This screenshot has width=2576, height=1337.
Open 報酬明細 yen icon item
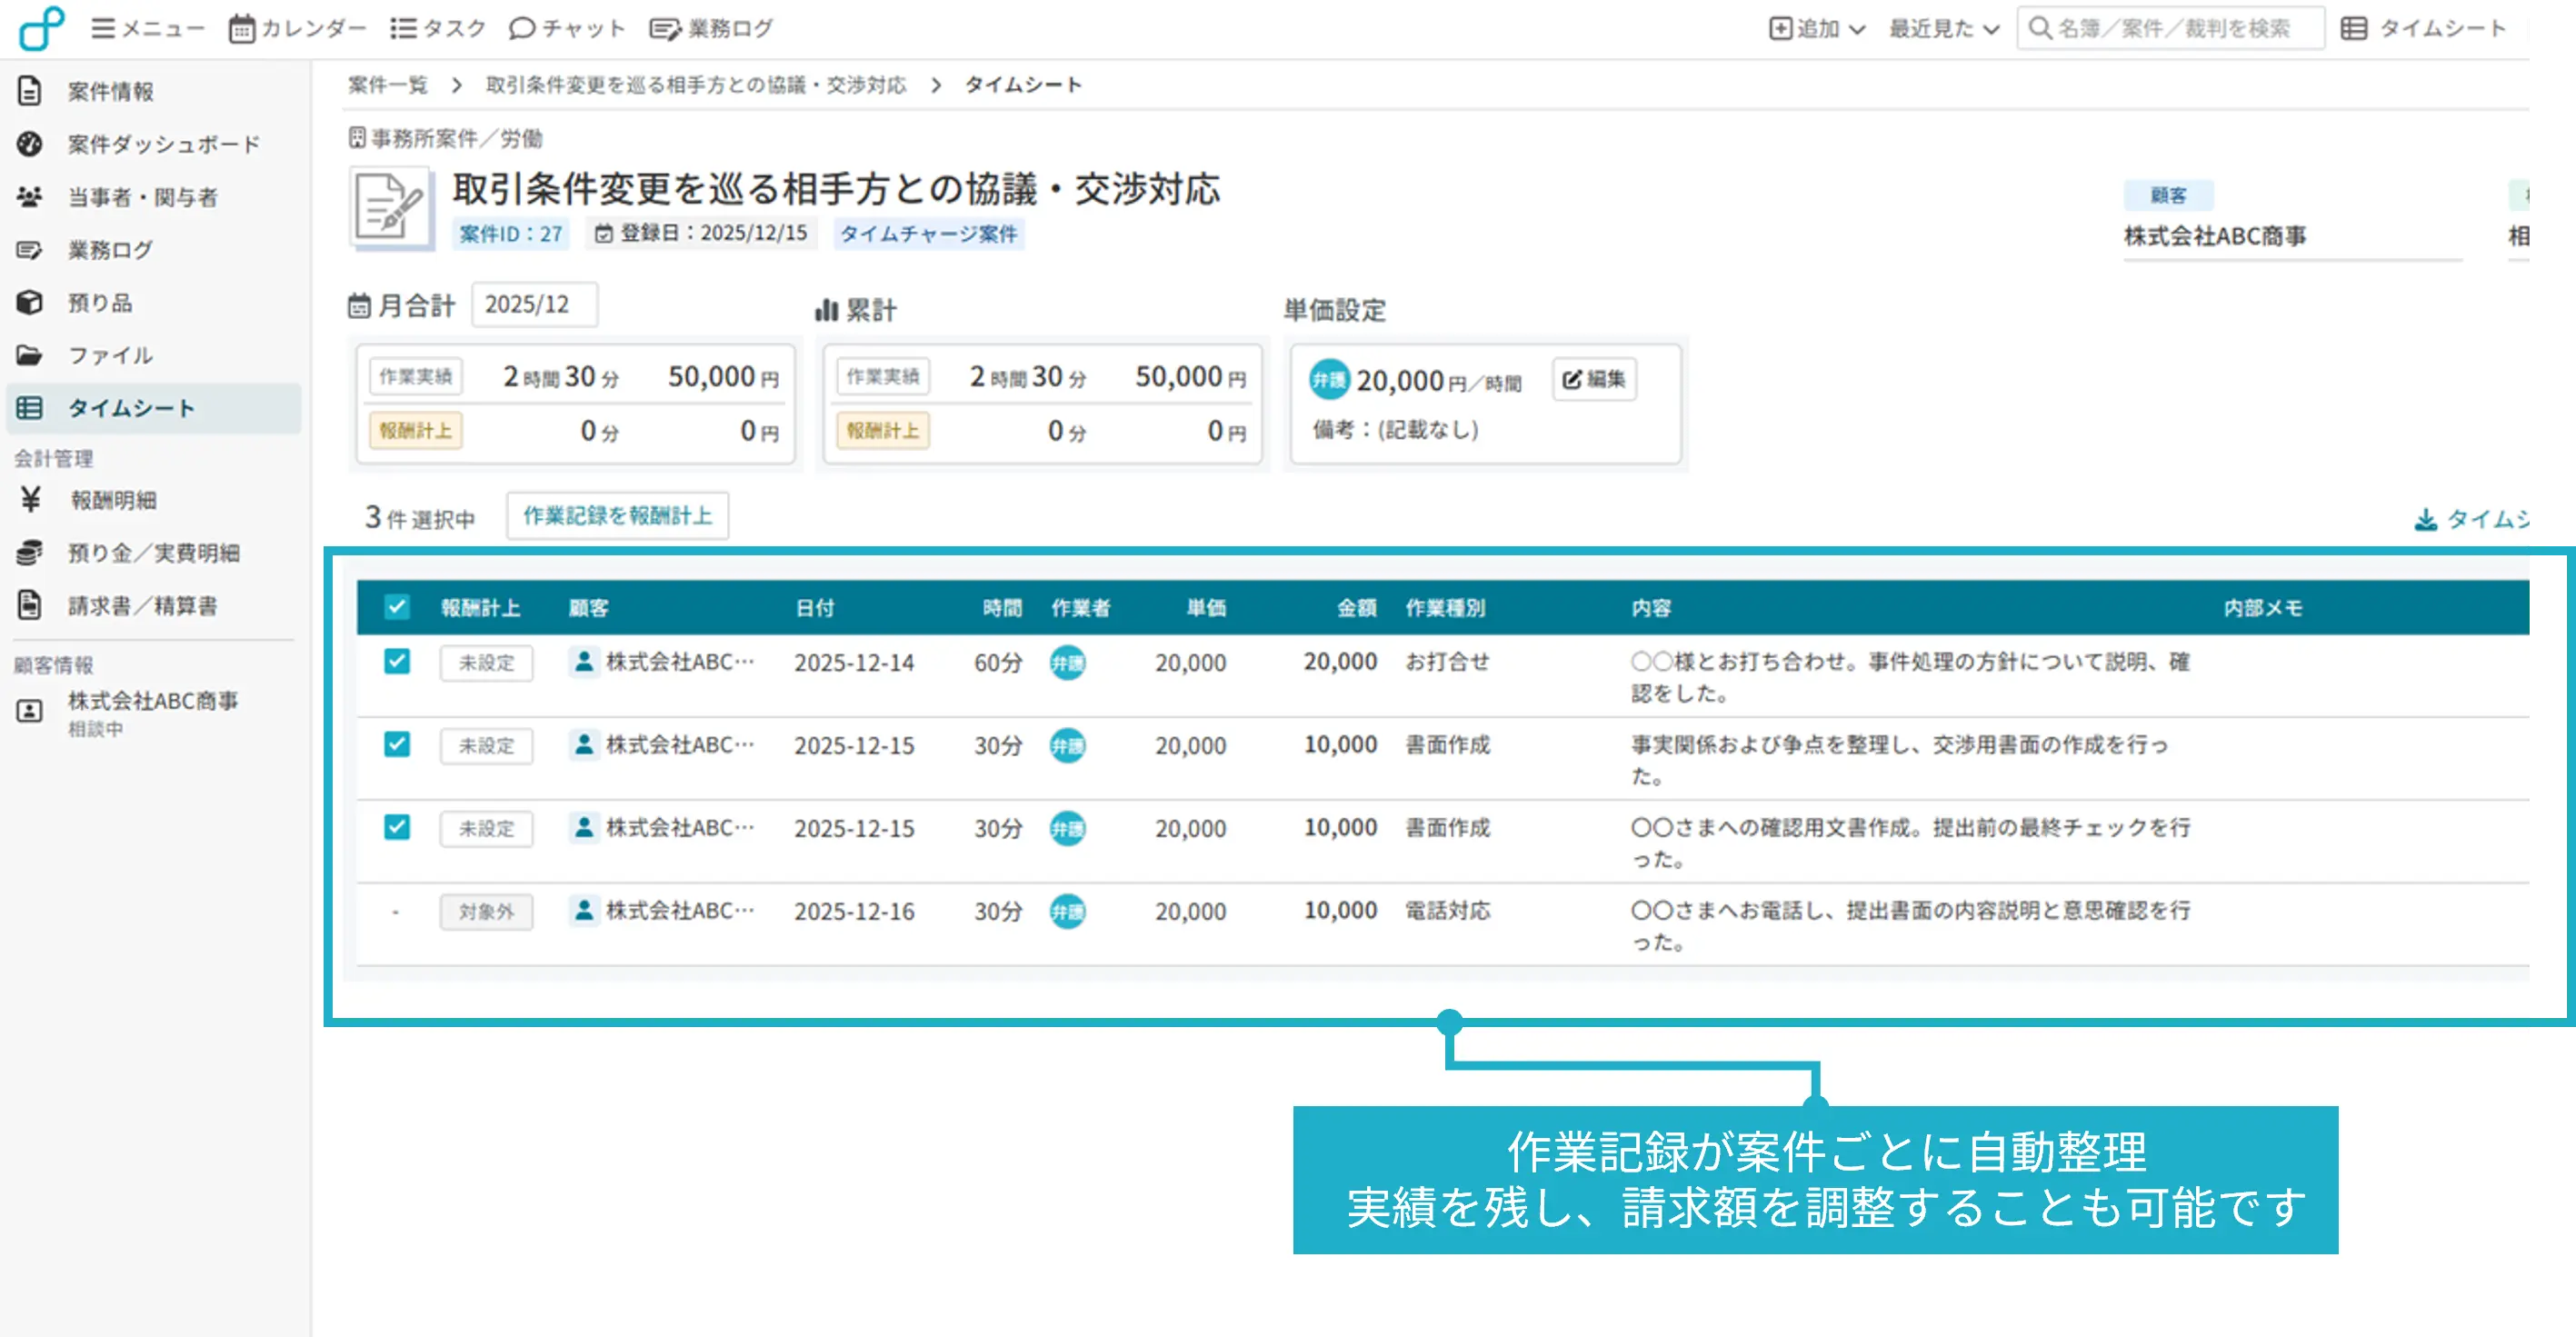point(31,499)
